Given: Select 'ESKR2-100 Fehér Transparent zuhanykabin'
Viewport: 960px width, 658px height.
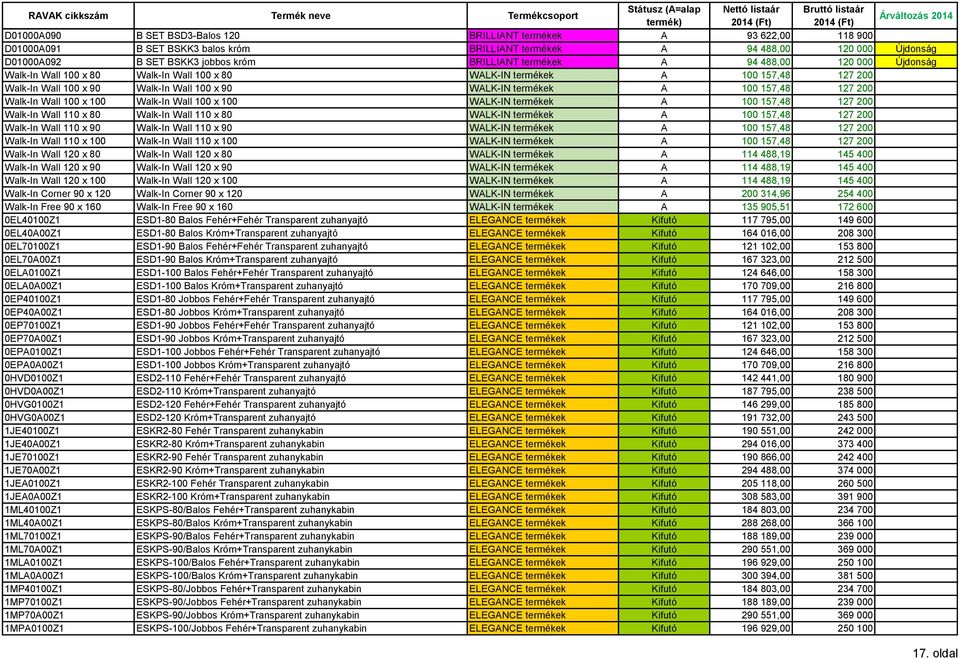Looking at the screenshot, I should tap(233, 483).
